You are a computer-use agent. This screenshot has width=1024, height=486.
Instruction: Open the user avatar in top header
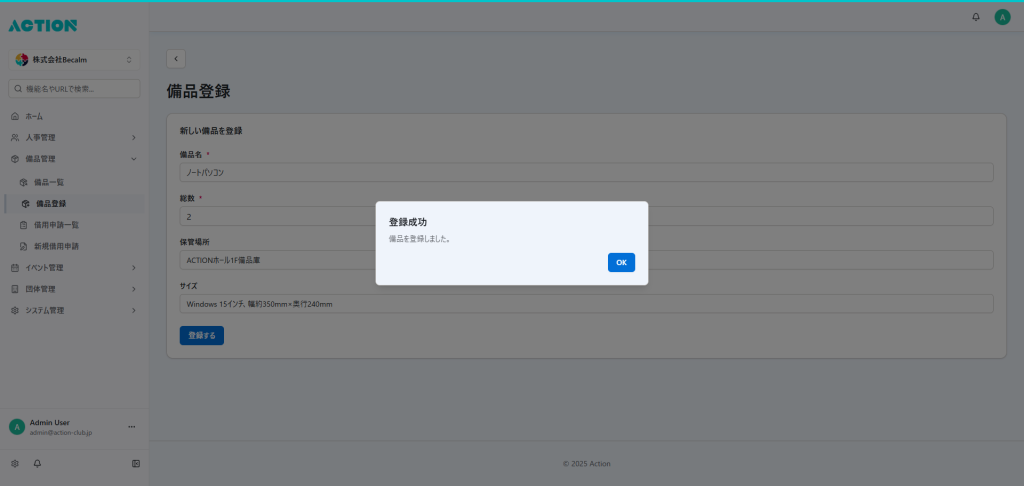point(1002,17)
